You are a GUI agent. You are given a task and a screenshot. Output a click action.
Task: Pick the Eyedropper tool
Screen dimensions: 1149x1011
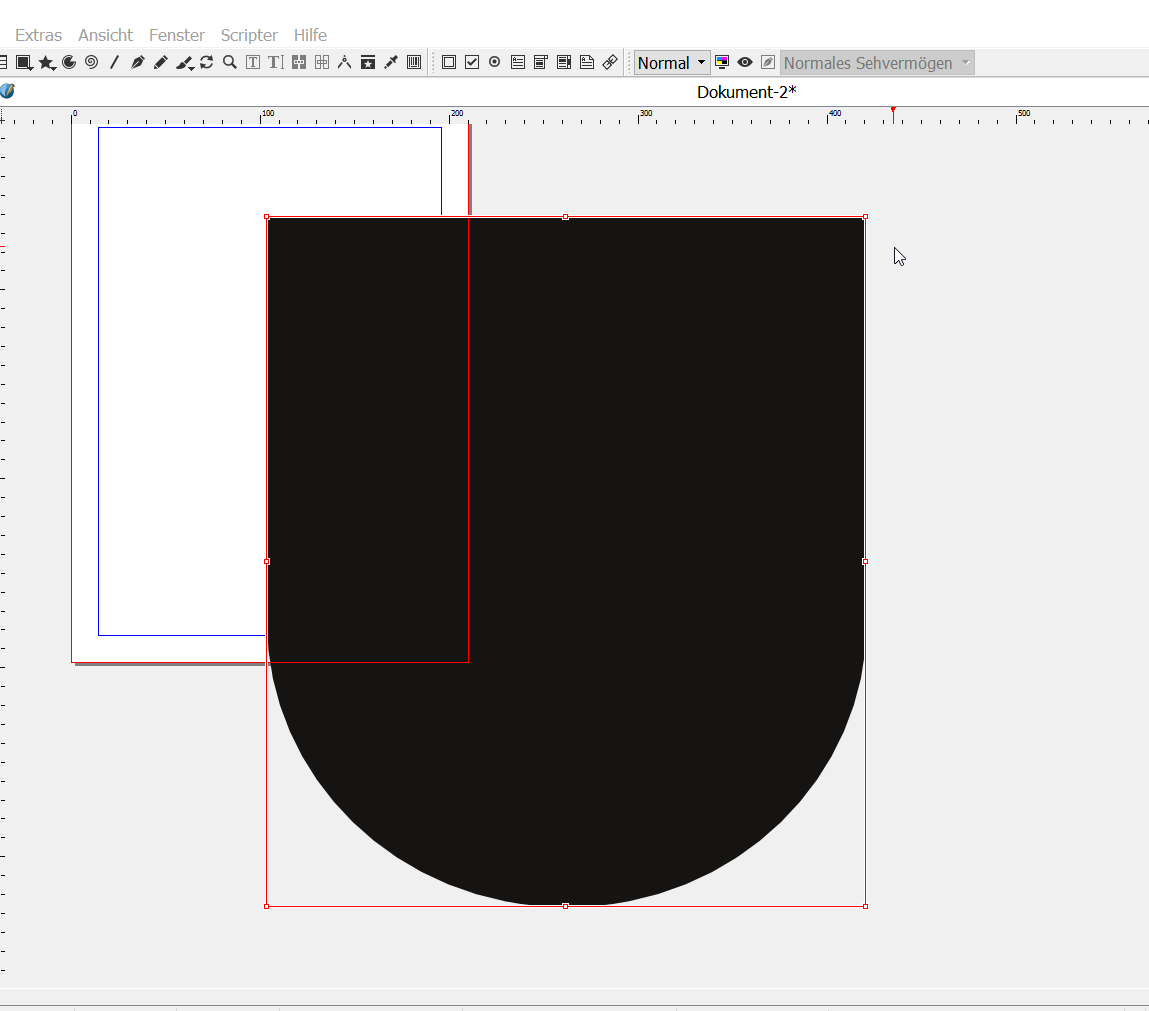tap(391, 62)
